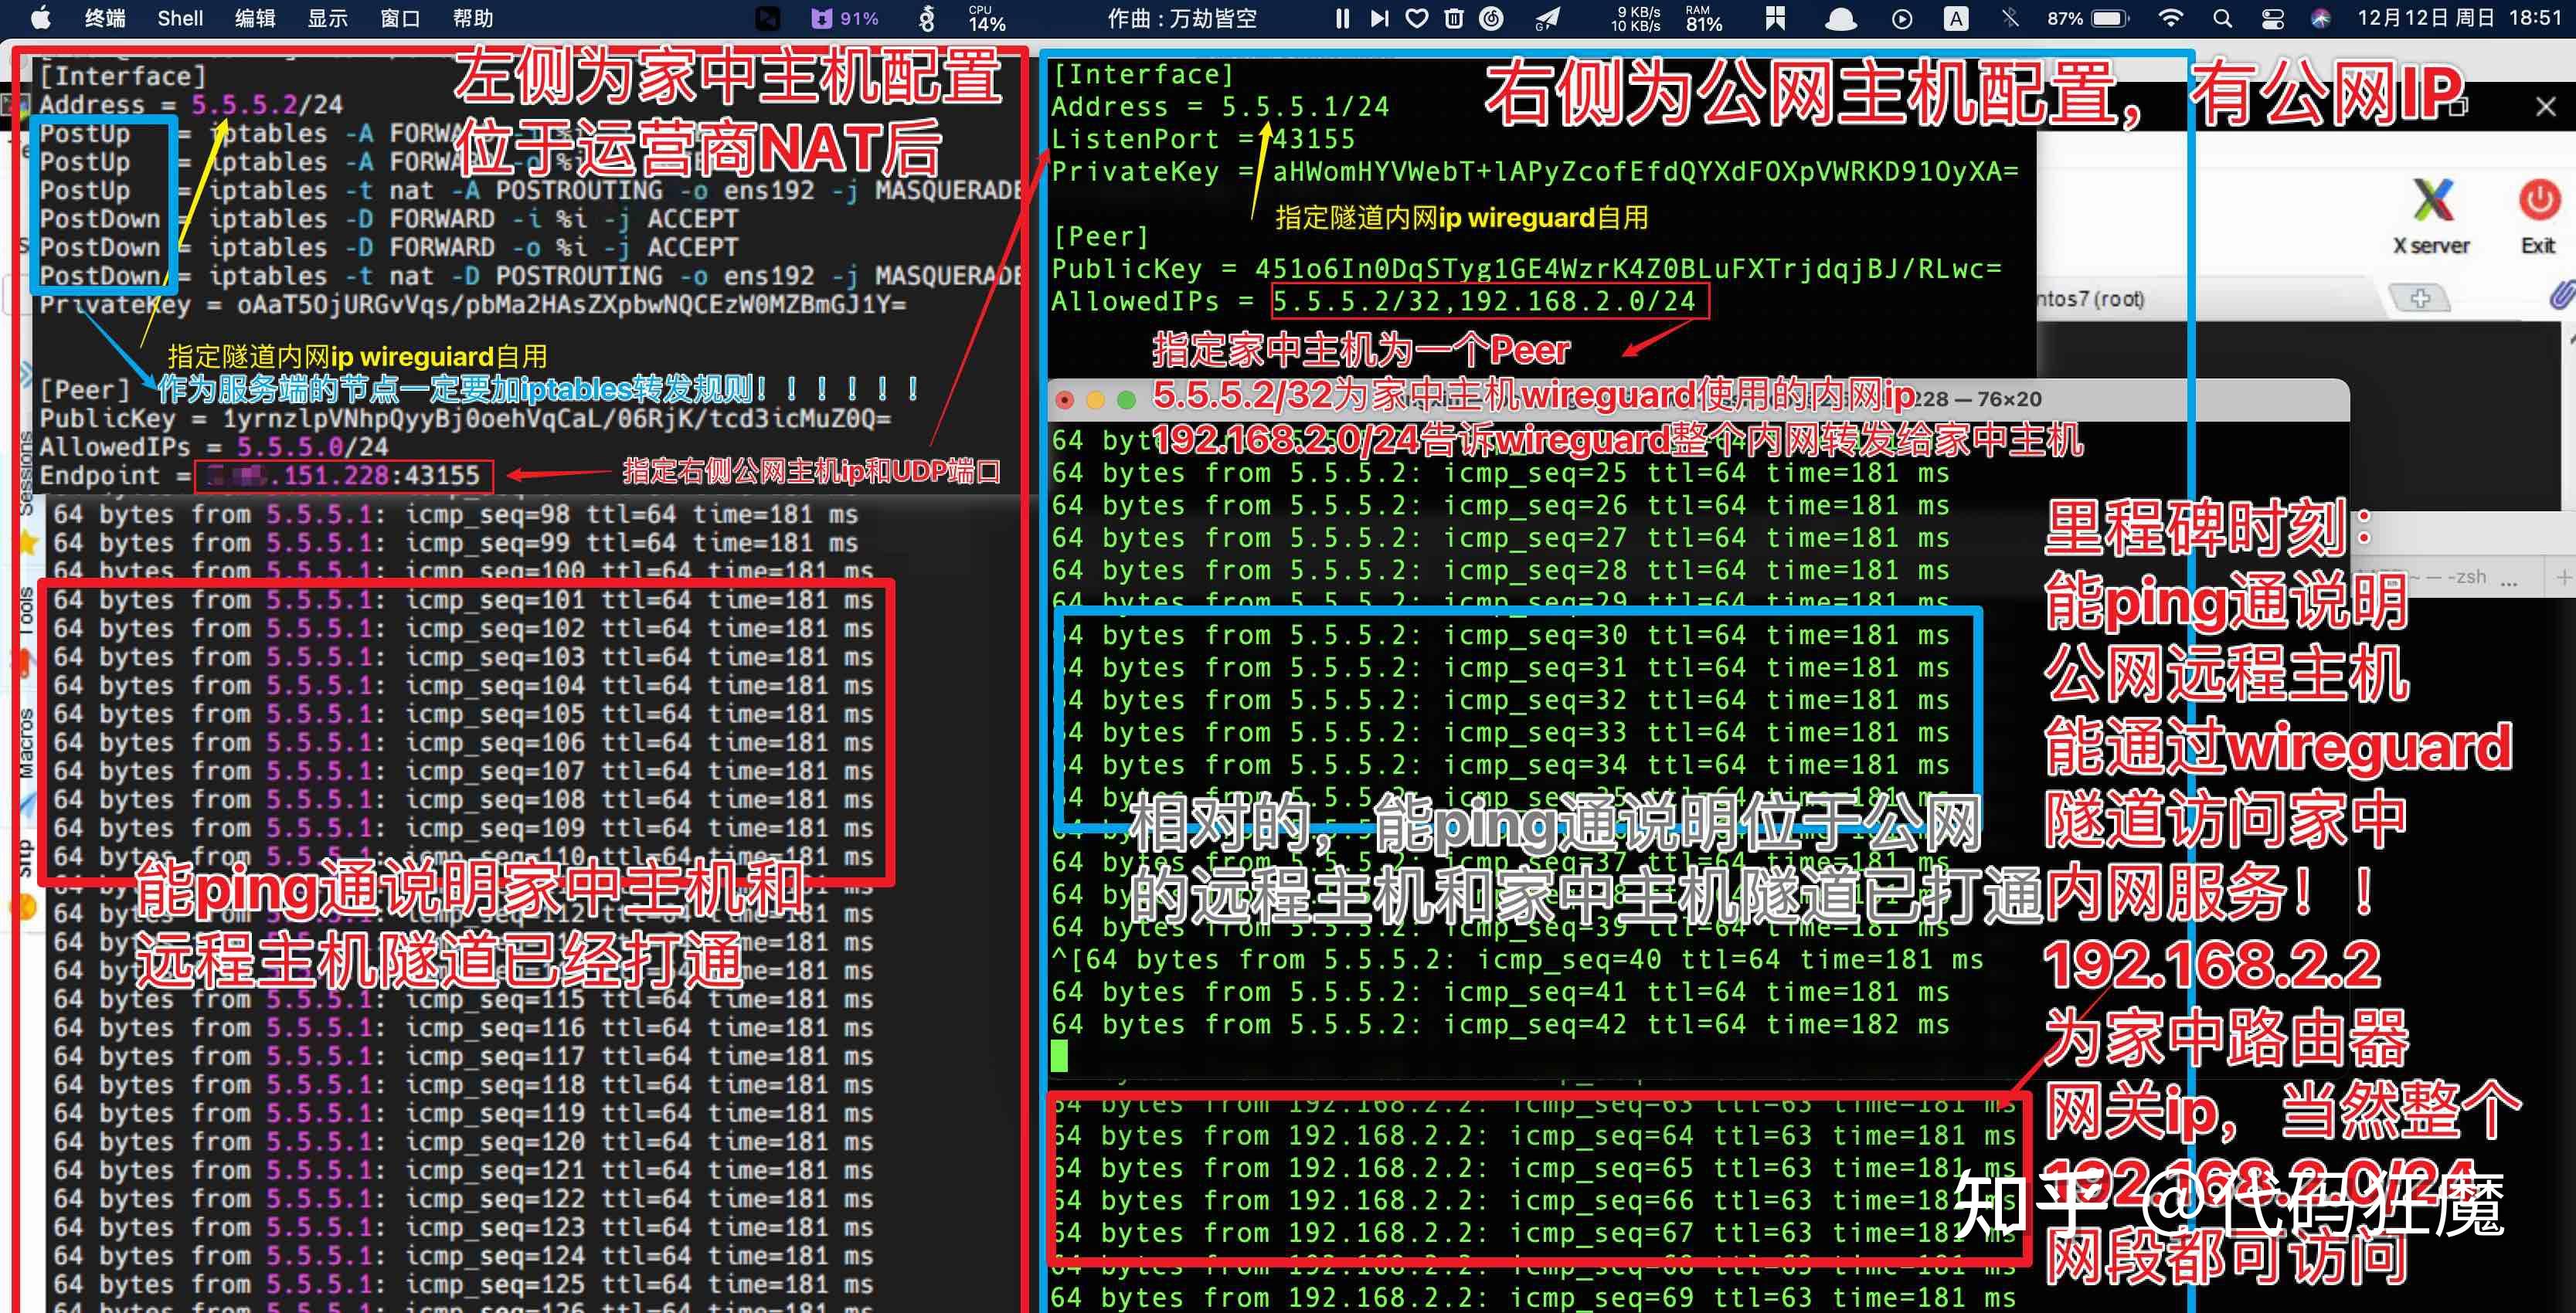Screen dimensions: 2576x1313
Task: Open the CPU 14% usage monitor
Action: (986, 18)
